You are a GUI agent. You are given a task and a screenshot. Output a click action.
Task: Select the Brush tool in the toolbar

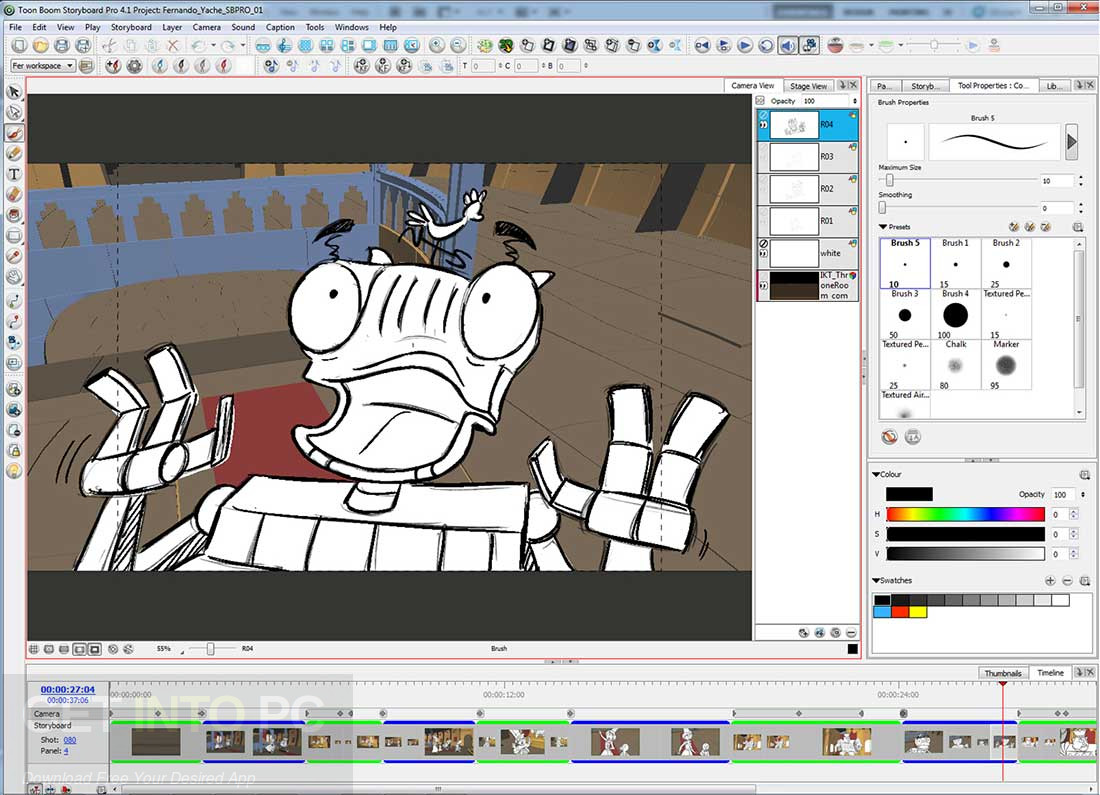click(x=13, y=133)
